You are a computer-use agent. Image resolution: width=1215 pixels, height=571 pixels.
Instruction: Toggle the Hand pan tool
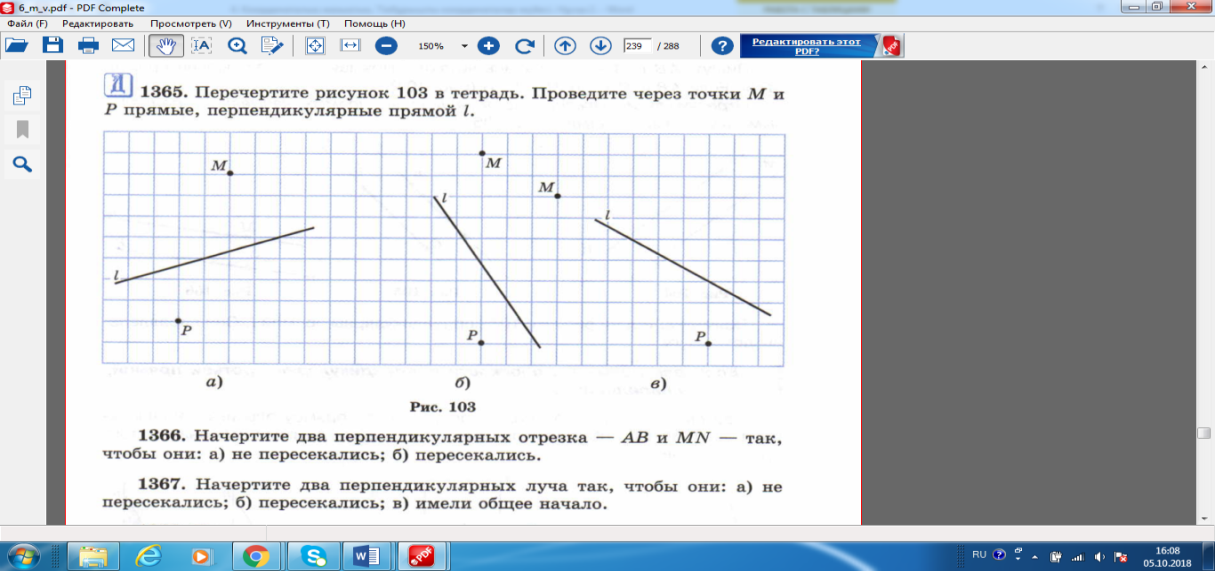[x=166, y=45]
